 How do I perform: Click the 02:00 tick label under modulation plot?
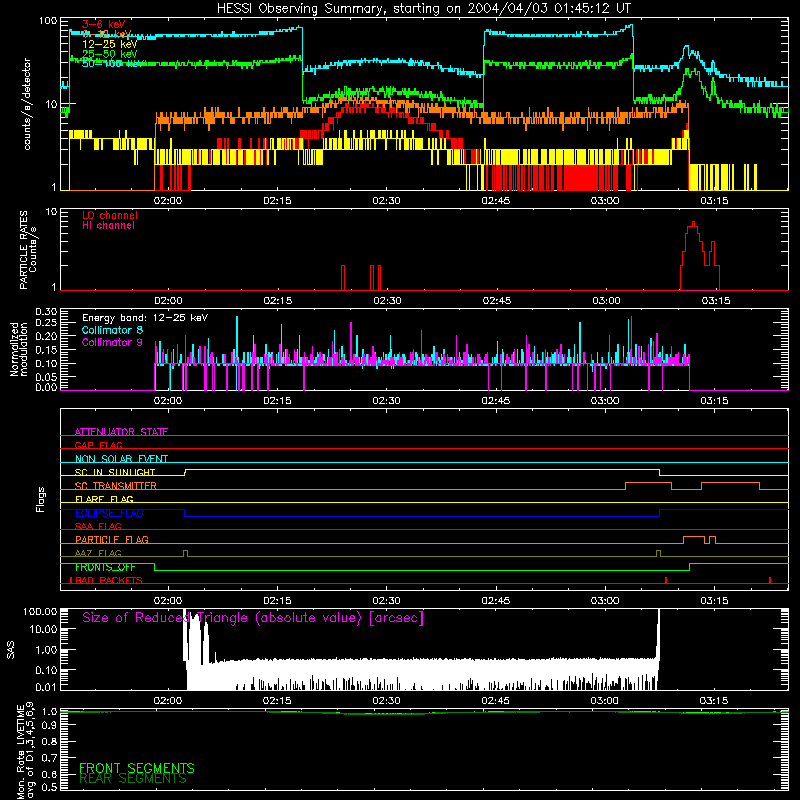click(168, 401)
